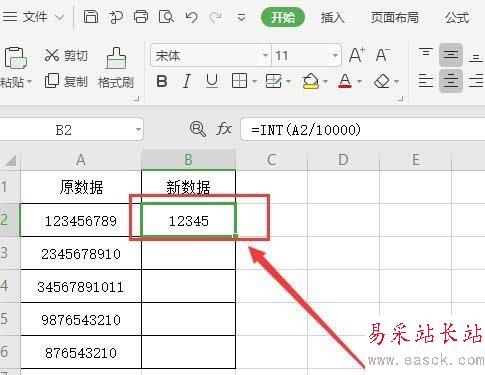Set left horizontal text alignment

point(426,81)
